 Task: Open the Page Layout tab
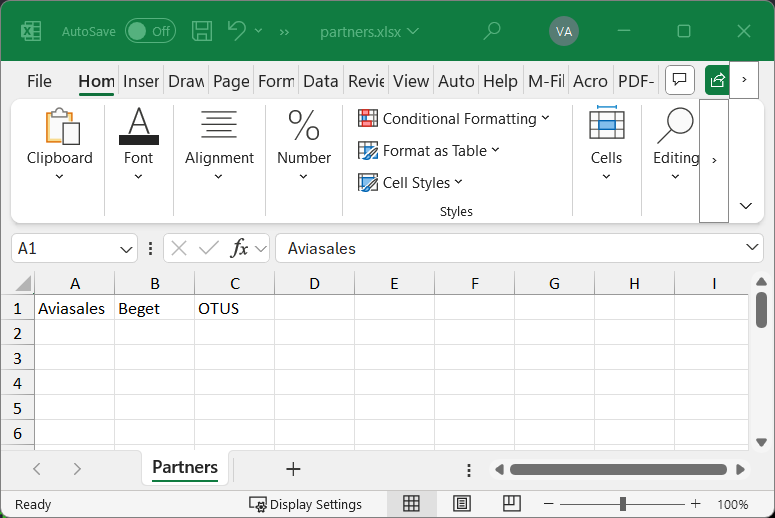click(231, 81)
